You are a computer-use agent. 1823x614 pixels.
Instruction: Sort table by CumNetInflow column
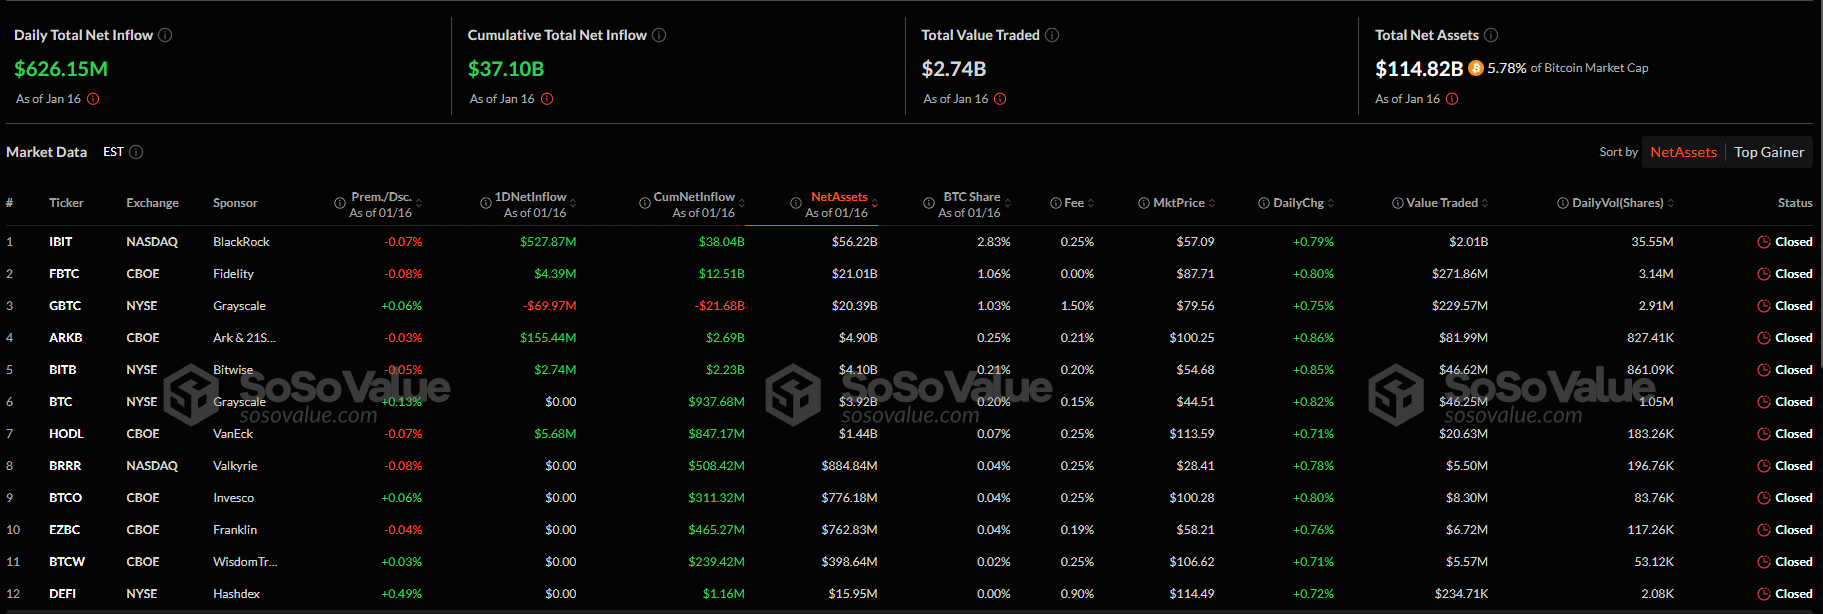pos(695,197)
